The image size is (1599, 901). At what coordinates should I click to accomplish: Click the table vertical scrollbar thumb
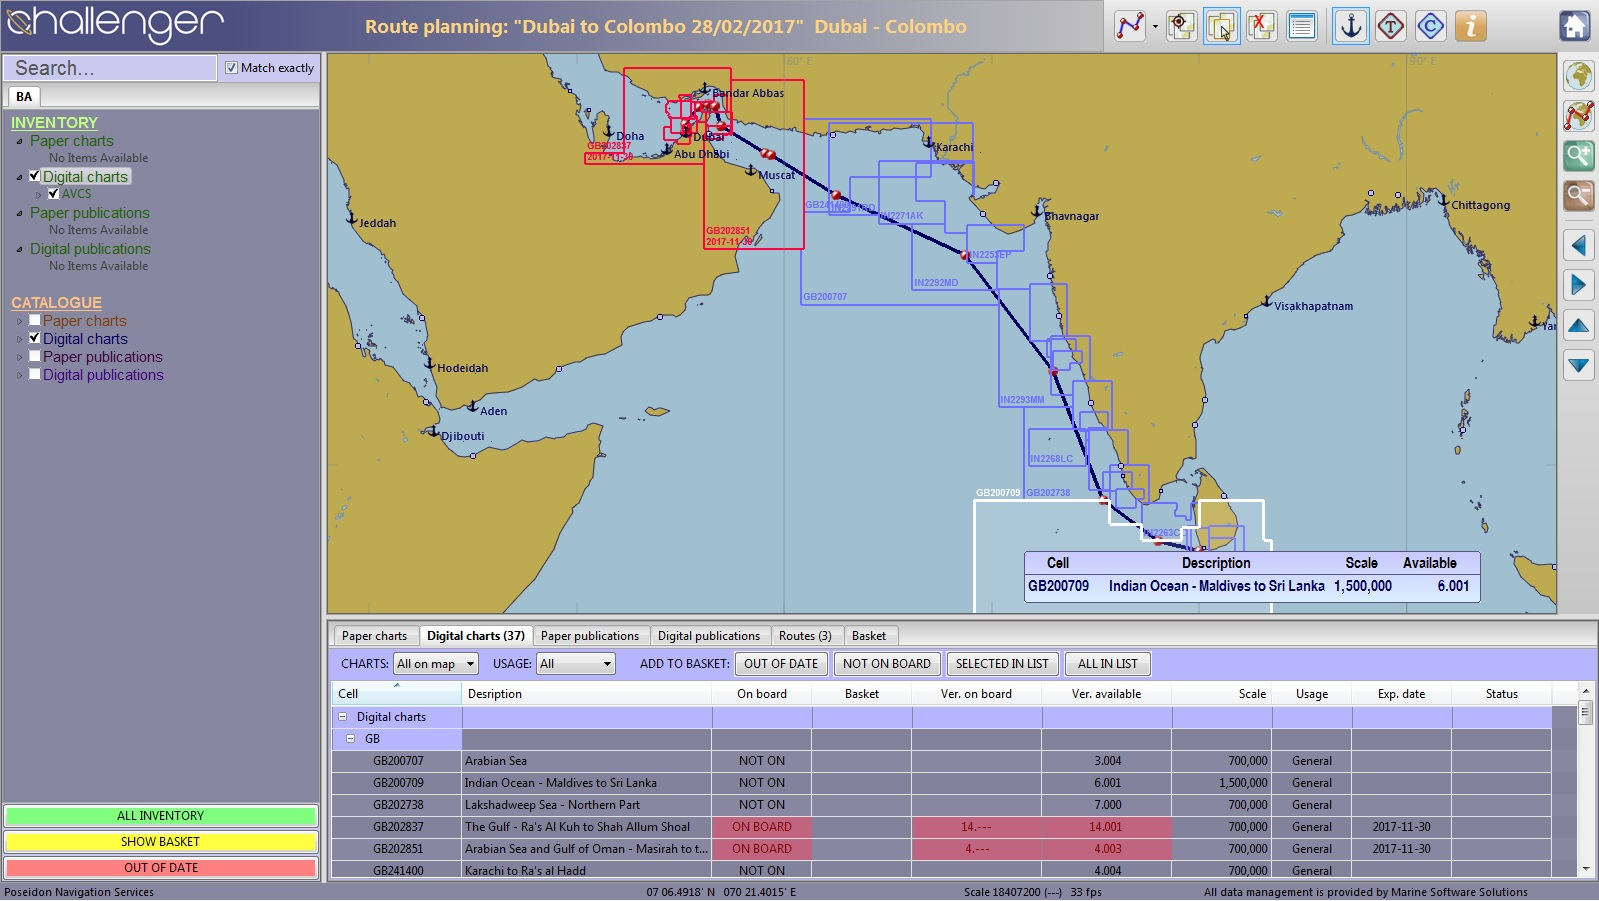tap(1585, 713)
